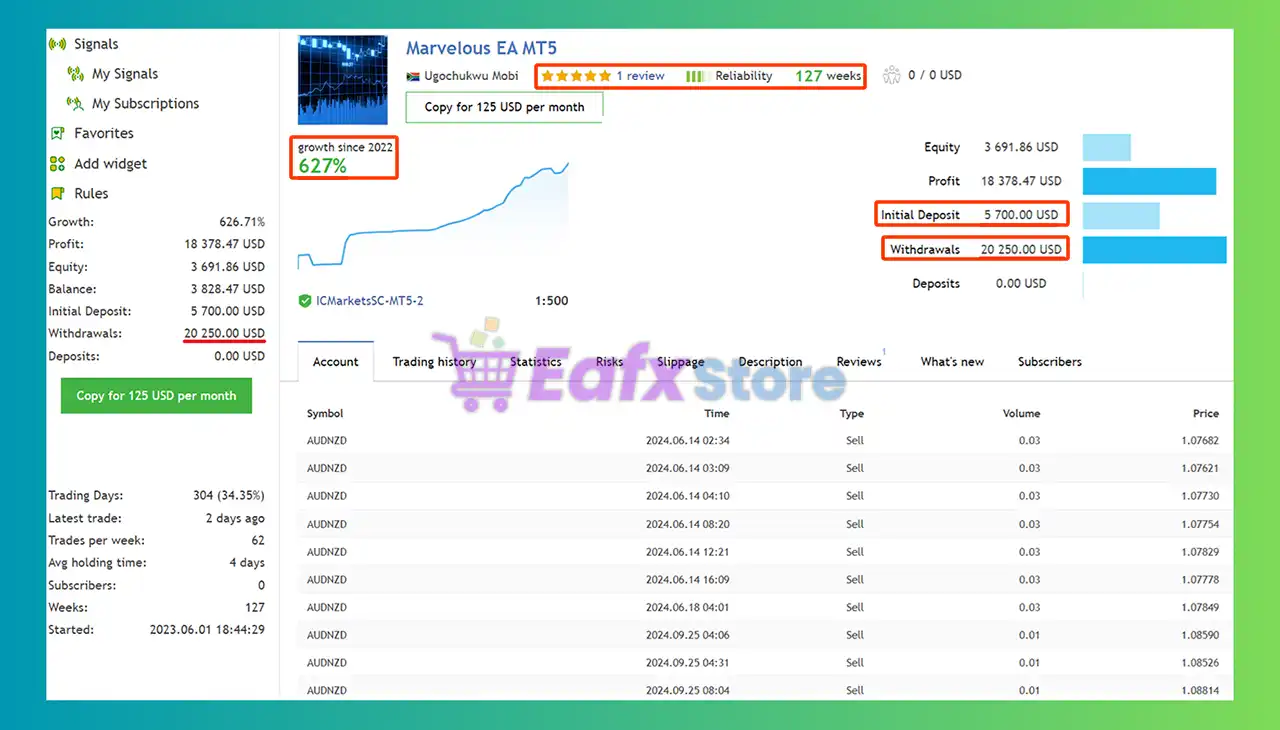1280x730 pixels.
Task: Click the Favorites star icon
Action: click(57, 133)
